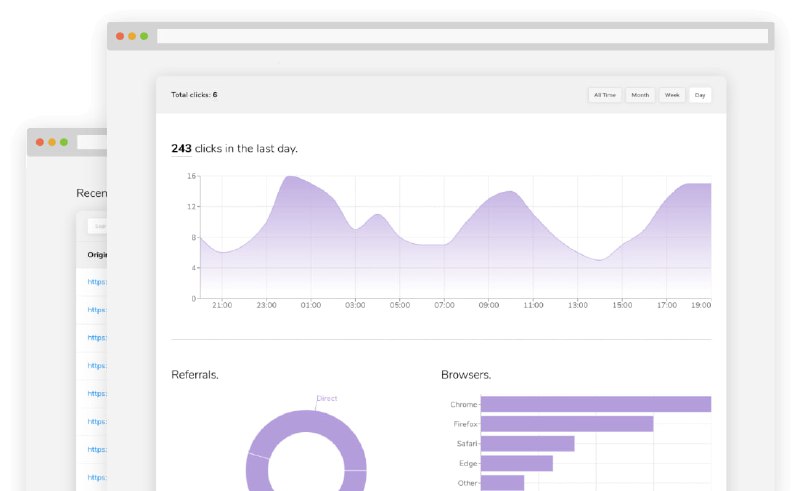Click the search field in the back window
Screen dimensions: 800x491
[x=98, y=226]
